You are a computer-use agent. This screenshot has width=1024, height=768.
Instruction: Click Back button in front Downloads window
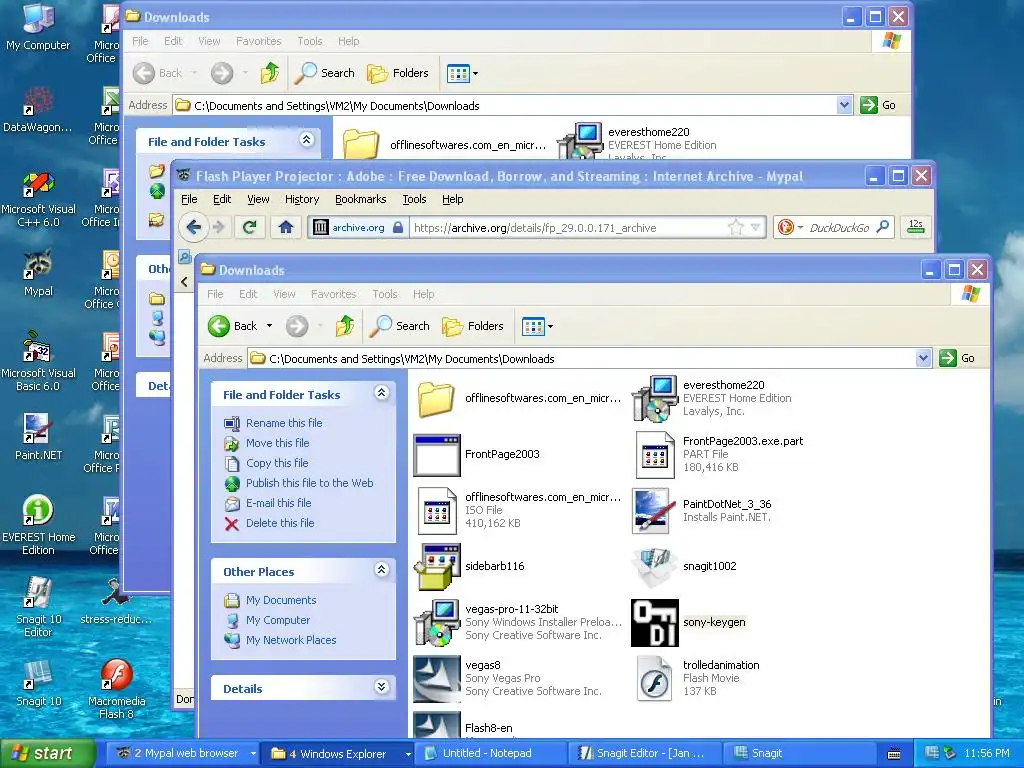click(x=232, y=326)
